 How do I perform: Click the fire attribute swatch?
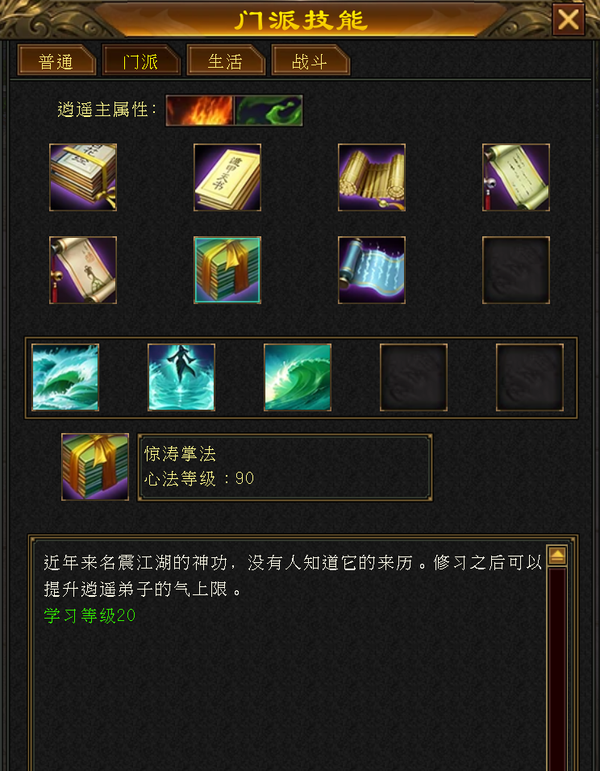coord(200,111)
